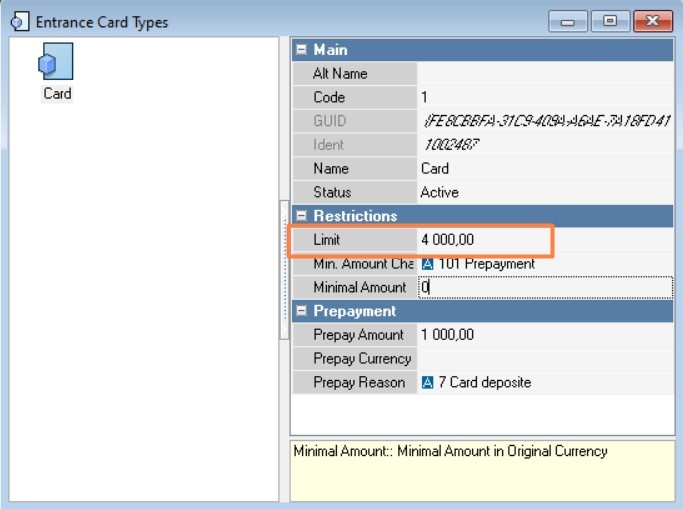Image resolution: width=683 pixels, height=509 pixels.
Task: Click the Entrance Card Types window icon
Action: (x=18, y=22)
